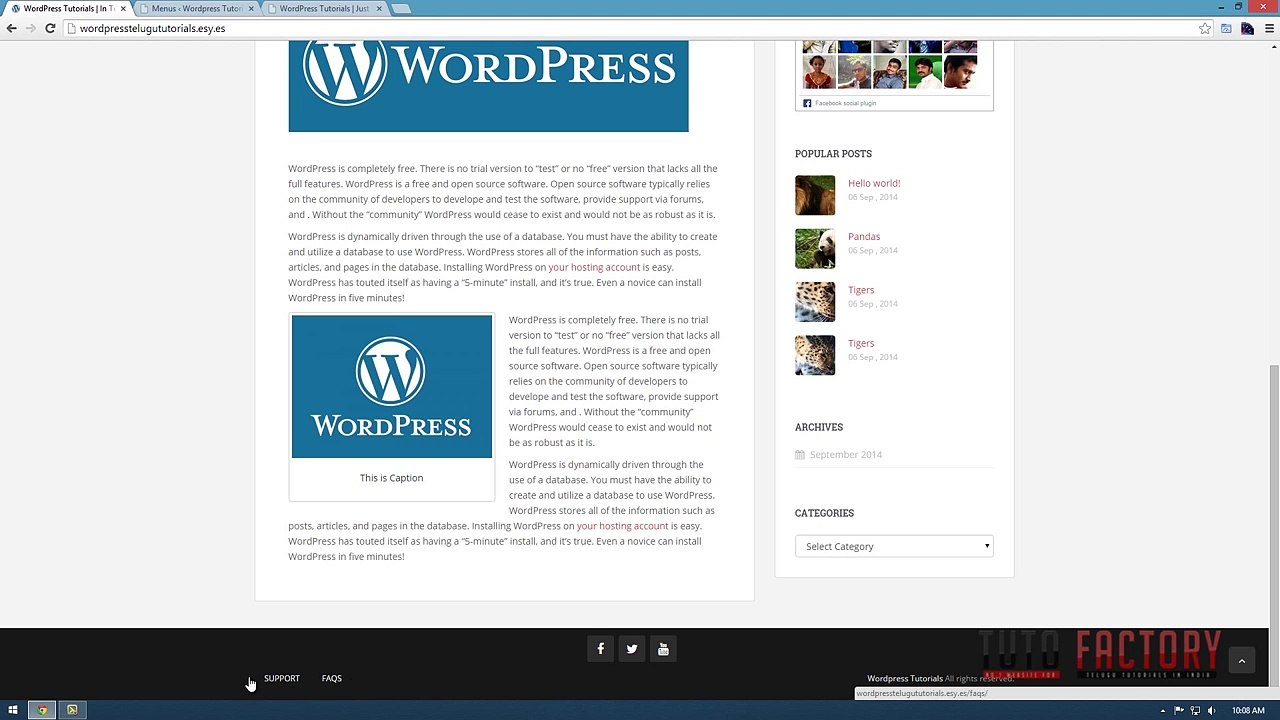
Task: Click the last Tigers leopard thumbnail
Action: point(815,355)
